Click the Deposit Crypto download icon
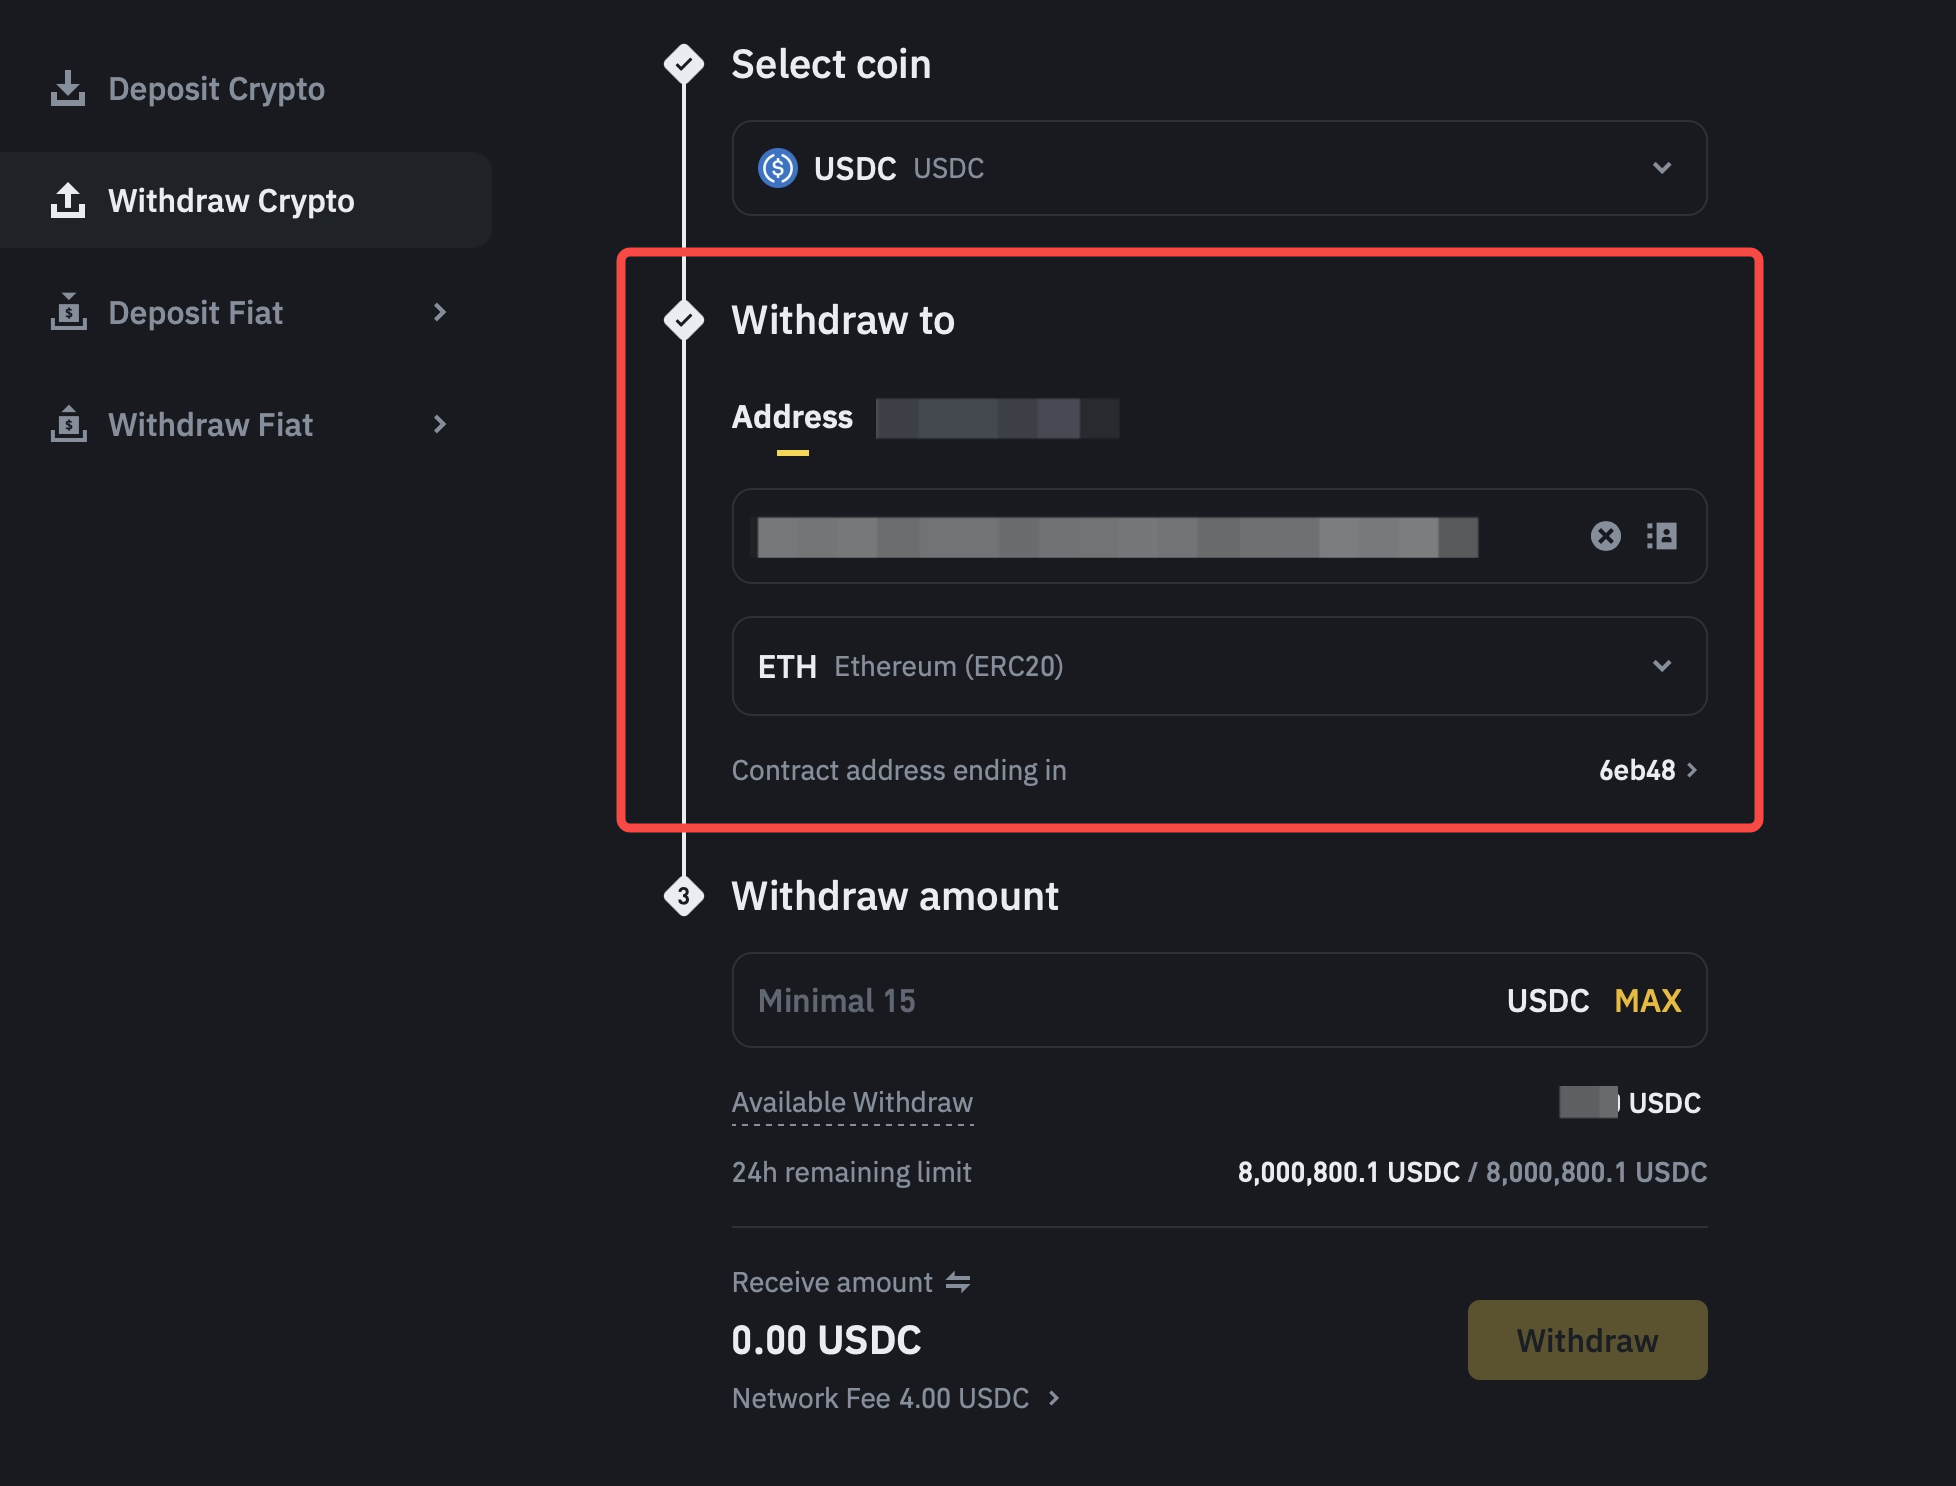The height and width of the screenshot is (1486, 1956). point(68,88)
